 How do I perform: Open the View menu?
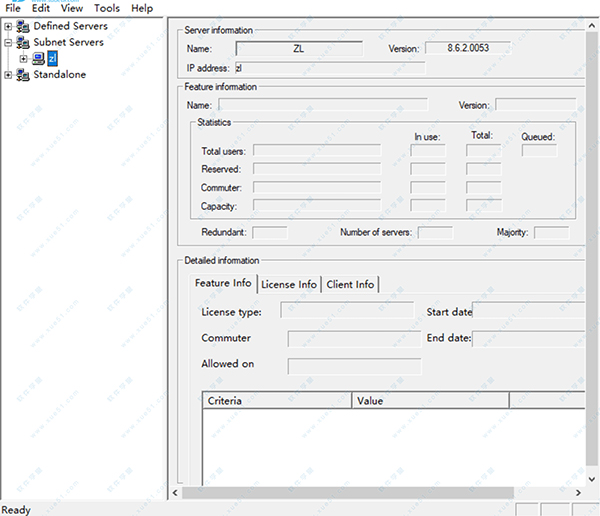tap(71, 8)
